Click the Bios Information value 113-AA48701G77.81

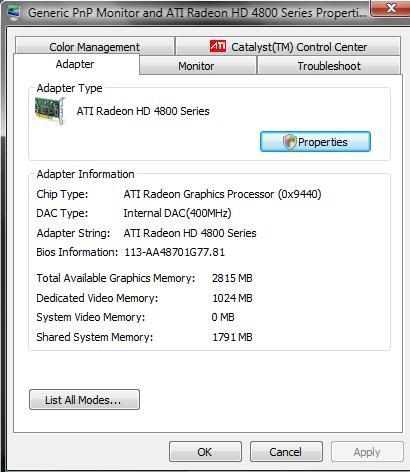175,252
